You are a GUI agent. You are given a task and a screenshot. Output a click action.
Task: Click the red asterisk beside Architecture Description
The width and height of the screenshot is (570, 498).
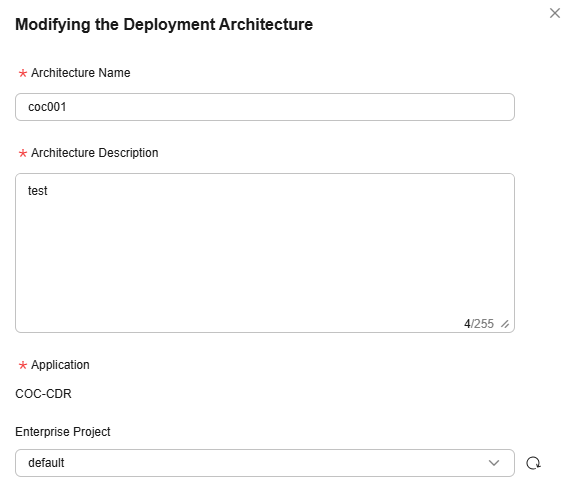coord(23,153)
